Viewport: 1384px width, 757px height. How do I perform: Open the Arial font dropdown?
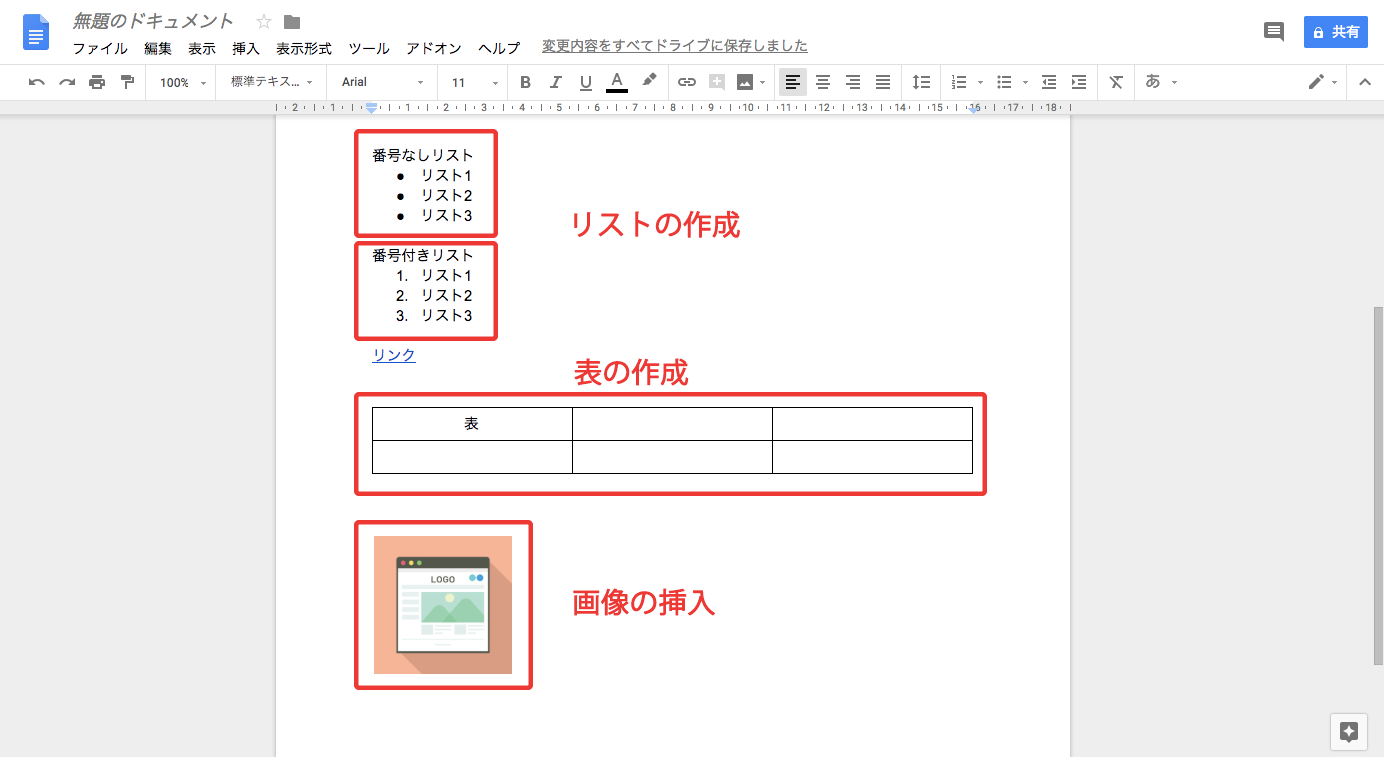click(x=382, y=82)
